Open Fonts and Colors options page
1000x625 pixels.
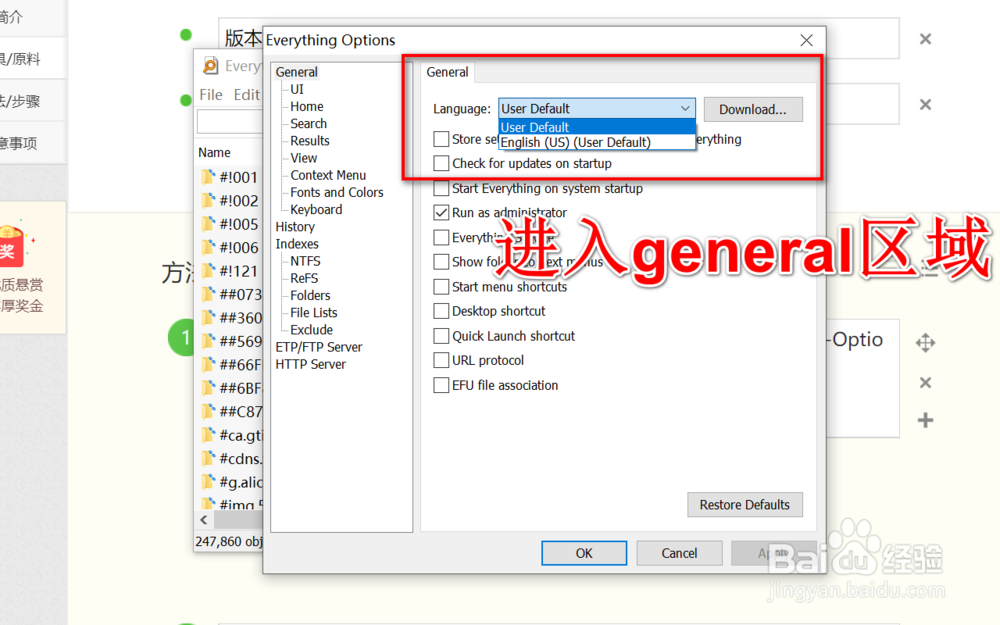tap(337, 193)
